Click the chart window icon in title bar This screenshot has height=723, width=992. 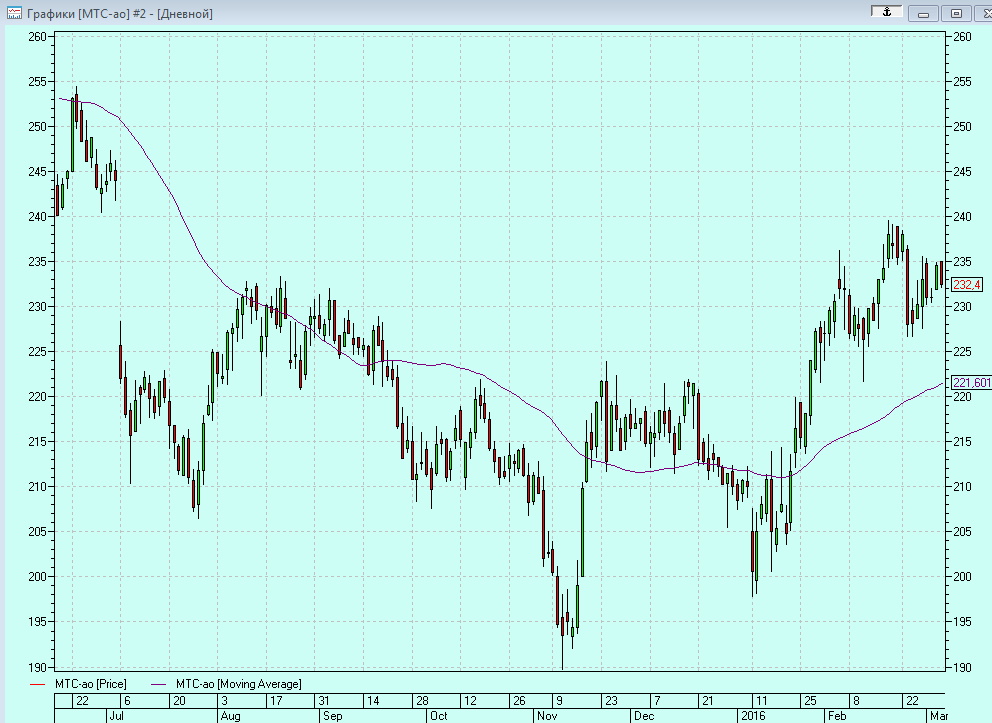pyautogui.click(x=14, y=13)
